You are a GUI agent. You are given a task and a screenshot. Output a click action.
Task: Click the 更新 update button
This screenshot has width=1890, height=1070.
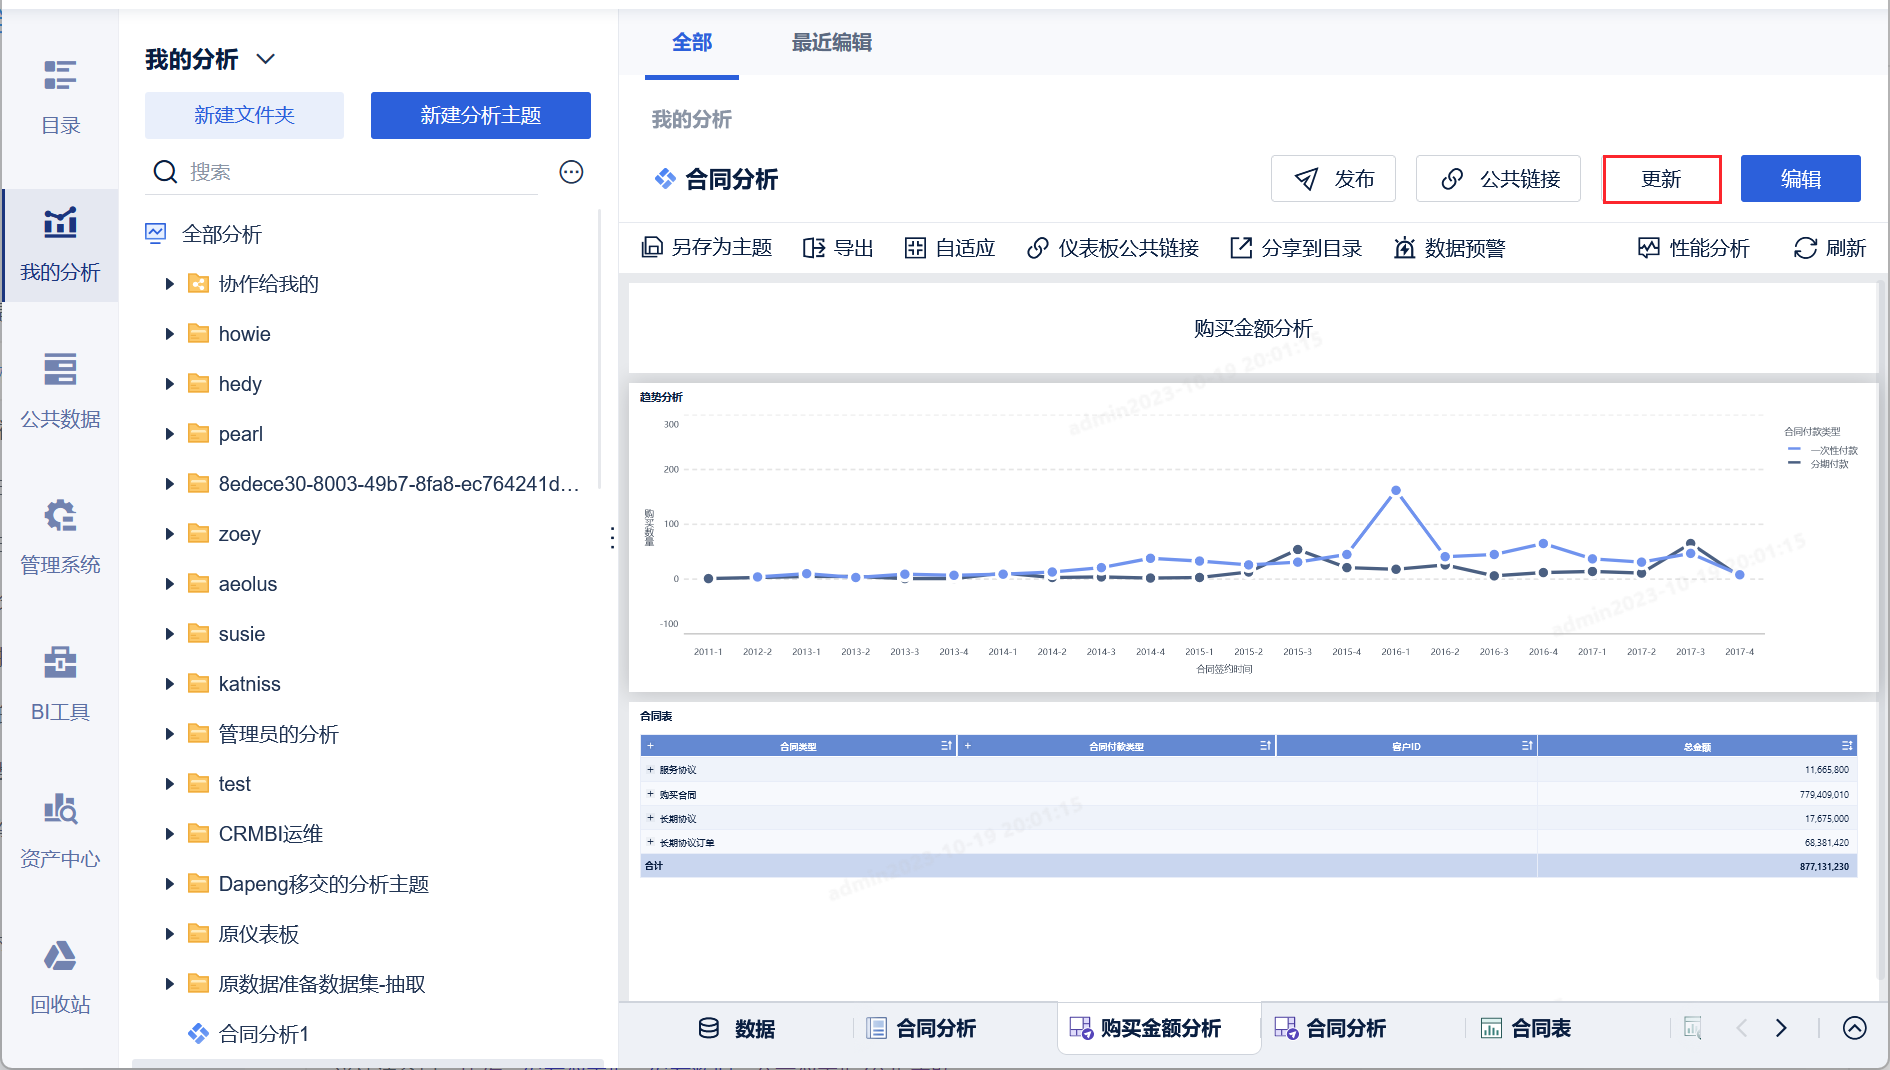[x=1662, y=179]
